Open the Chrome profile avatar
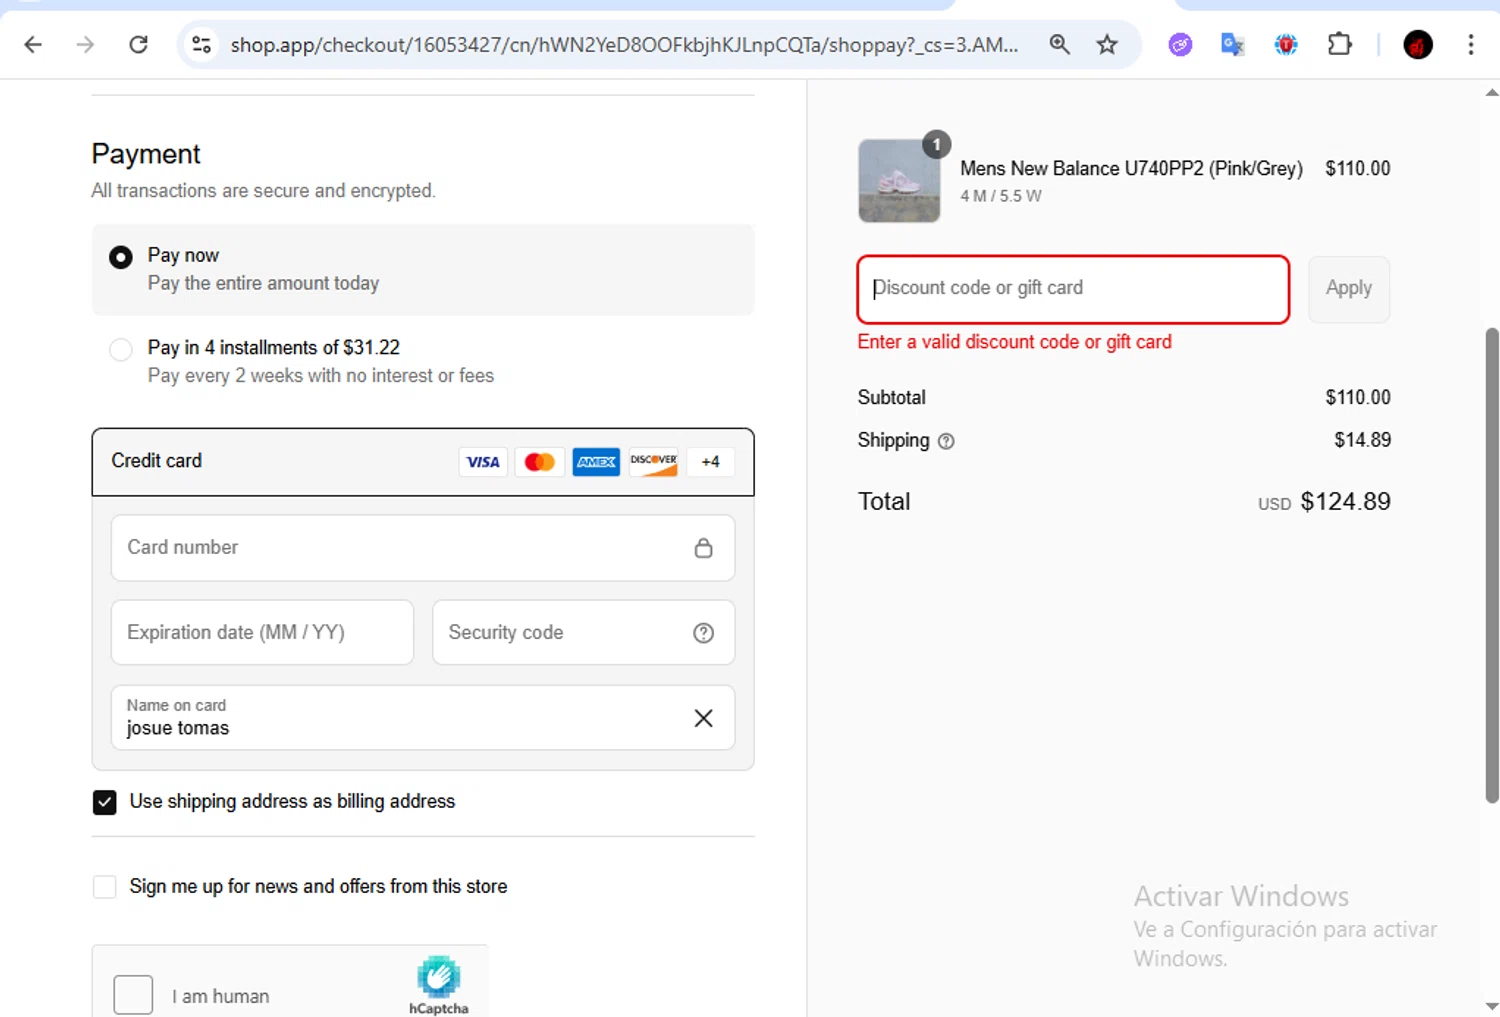The width and height of the screenshot is (1500, 1017). pyautogui.click(x=1417, y=44)
